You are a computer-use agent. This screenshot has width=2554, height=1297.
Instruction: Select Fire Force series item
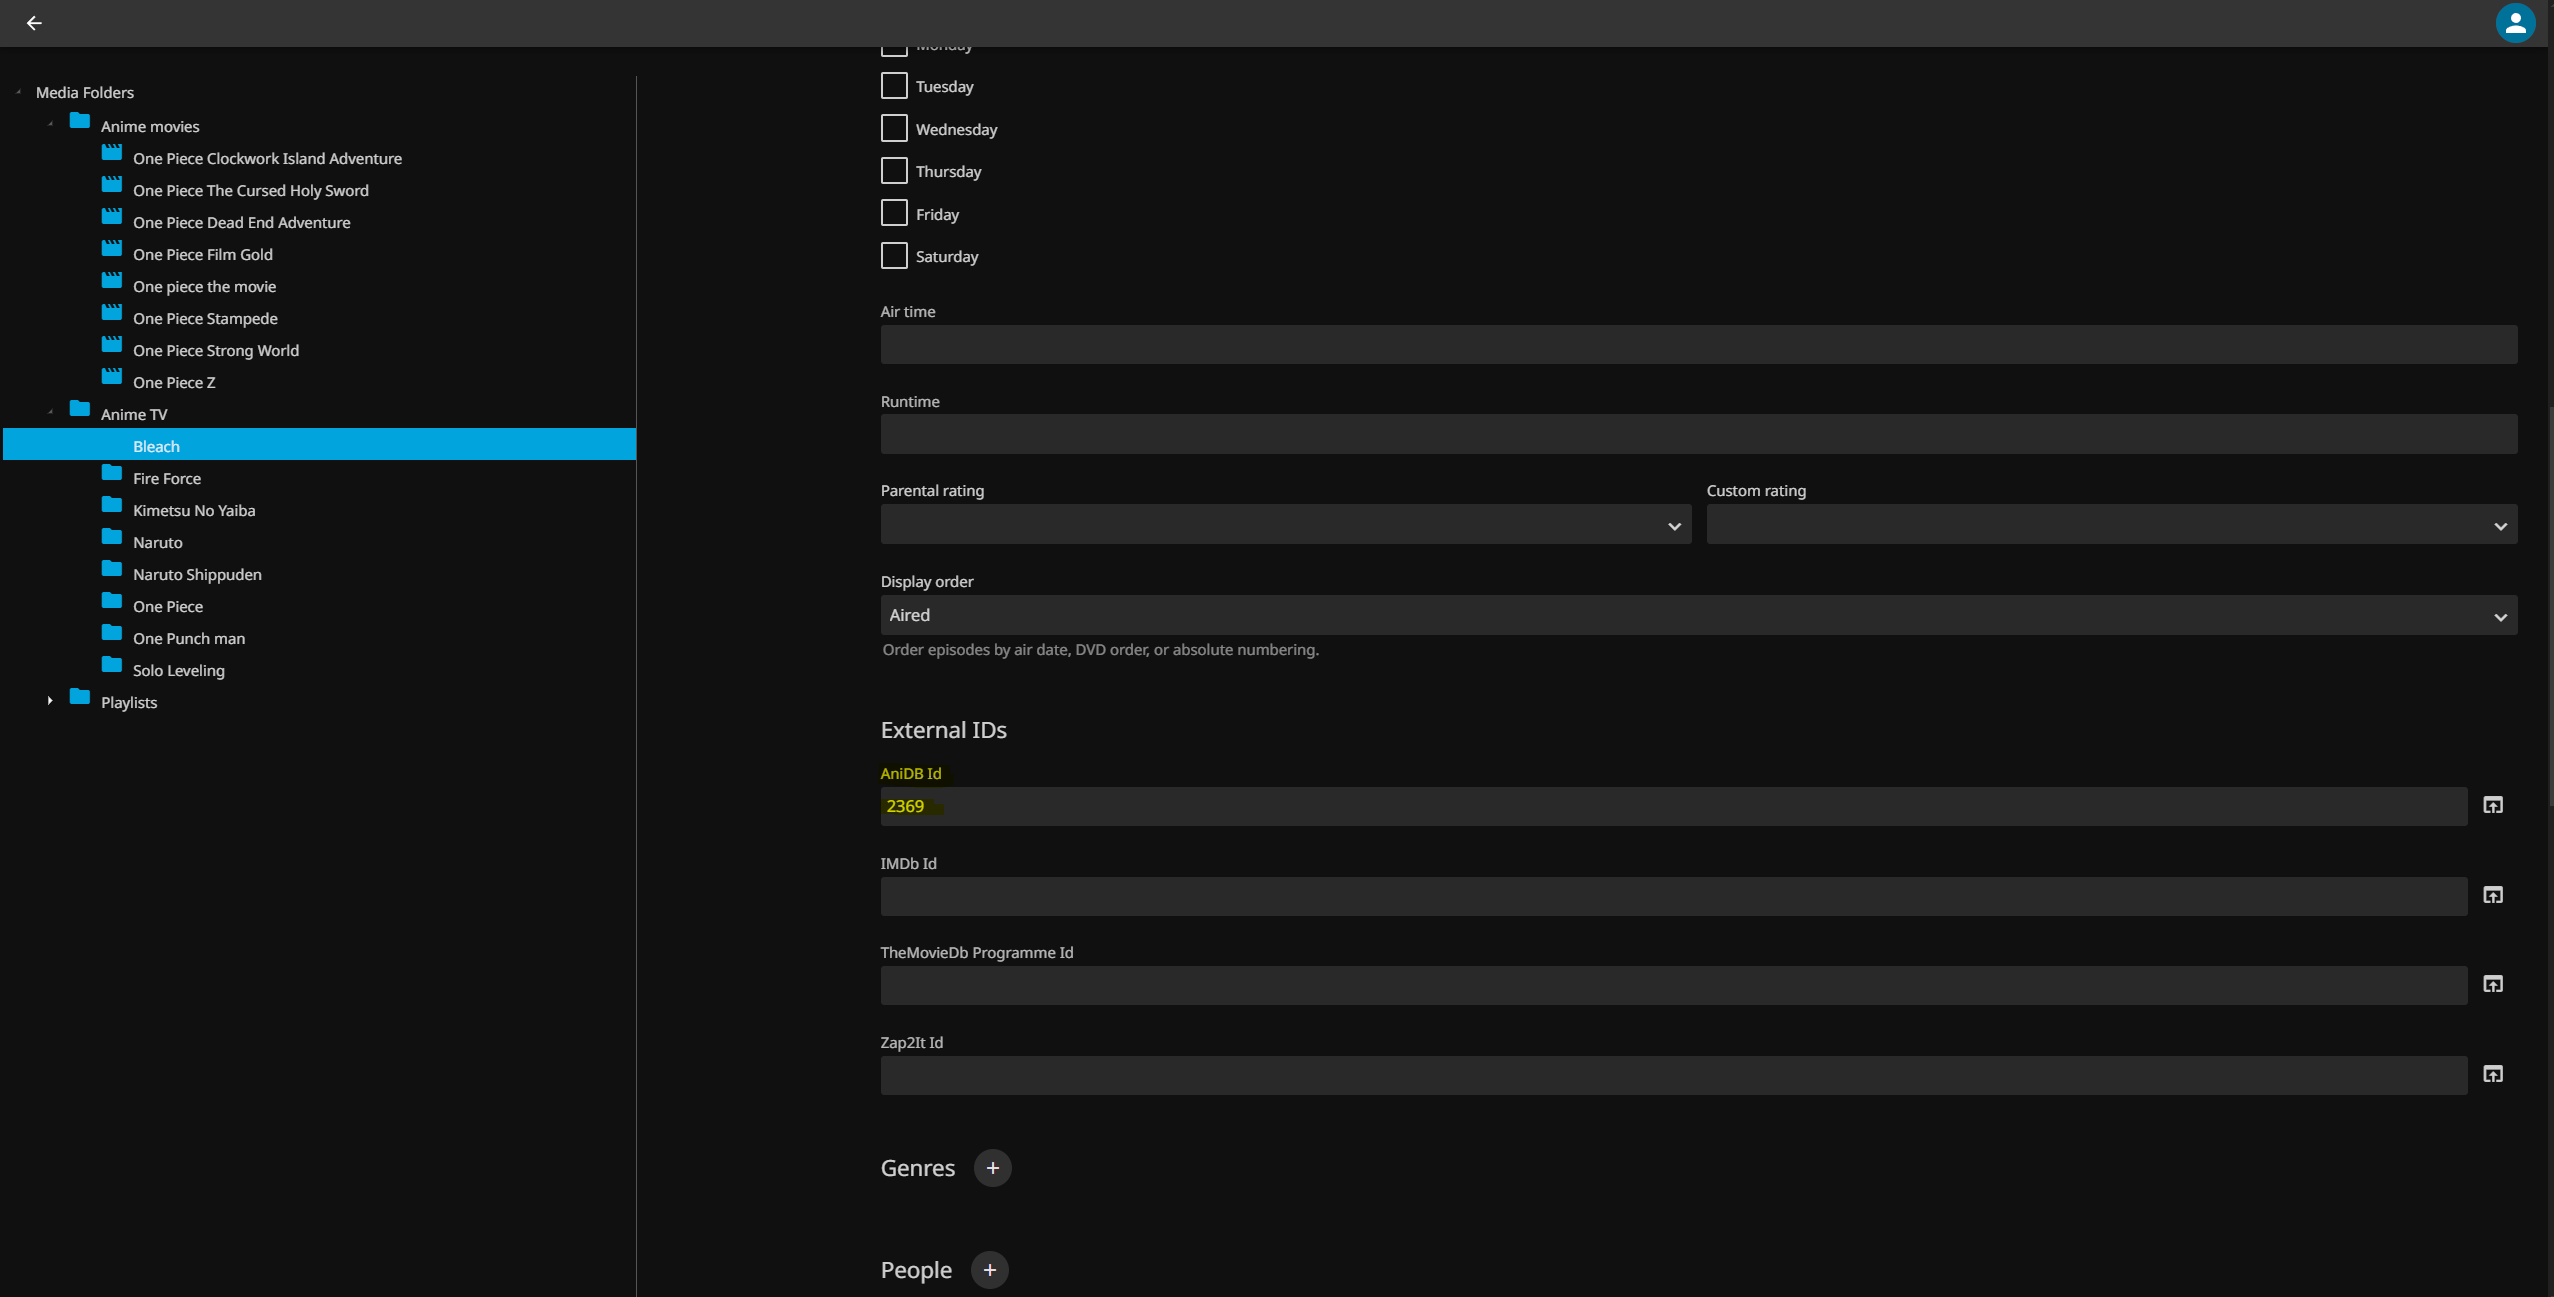click(x=166, y=478)
